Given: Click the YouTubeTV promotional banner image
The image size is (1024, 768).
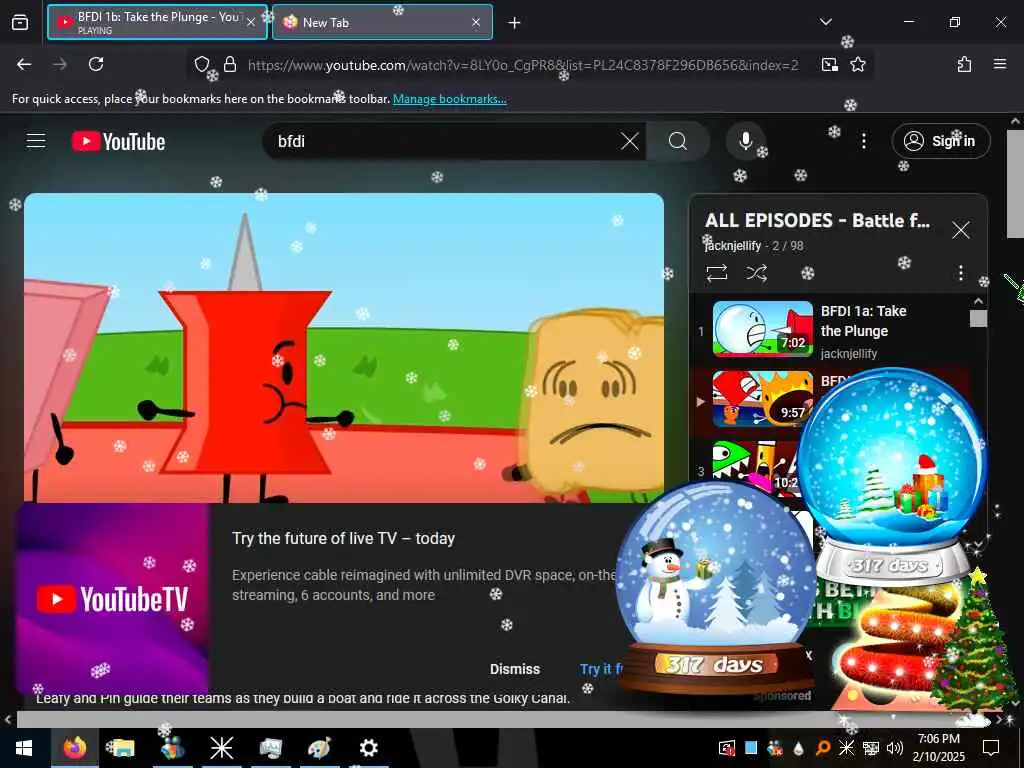Looking at the screenshot, I should pos(112,598).
